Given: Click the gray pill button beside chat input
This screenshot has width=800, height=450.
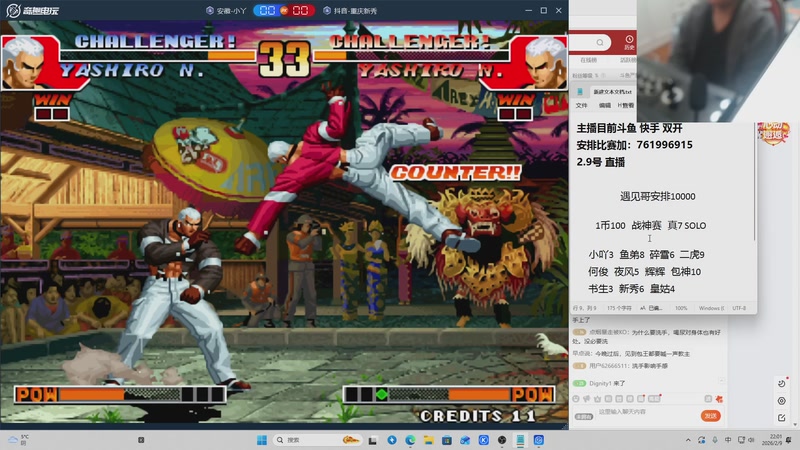Looking at the screenshot, I should [584, 417].
